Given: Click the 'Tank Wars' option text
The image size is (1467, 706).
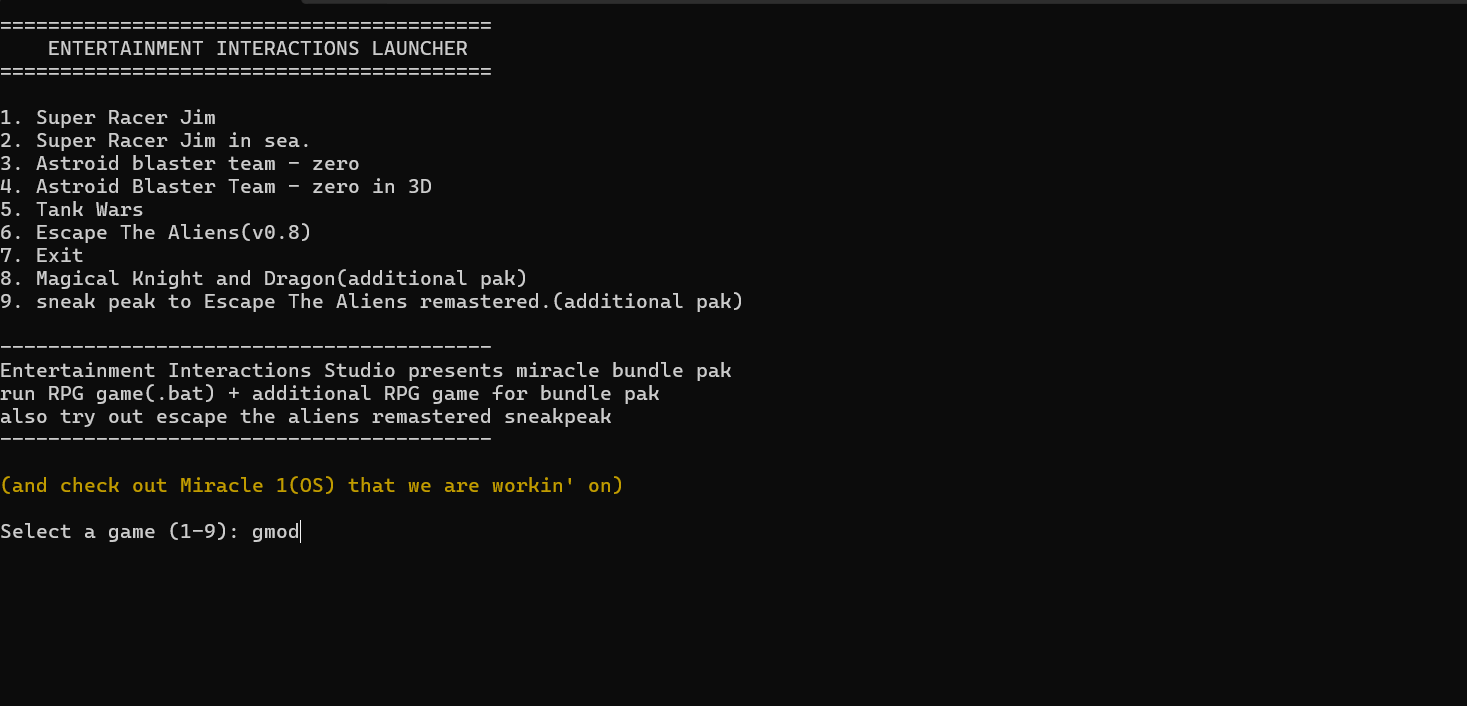Looking at the screenshot, I should tap(72, 209).
